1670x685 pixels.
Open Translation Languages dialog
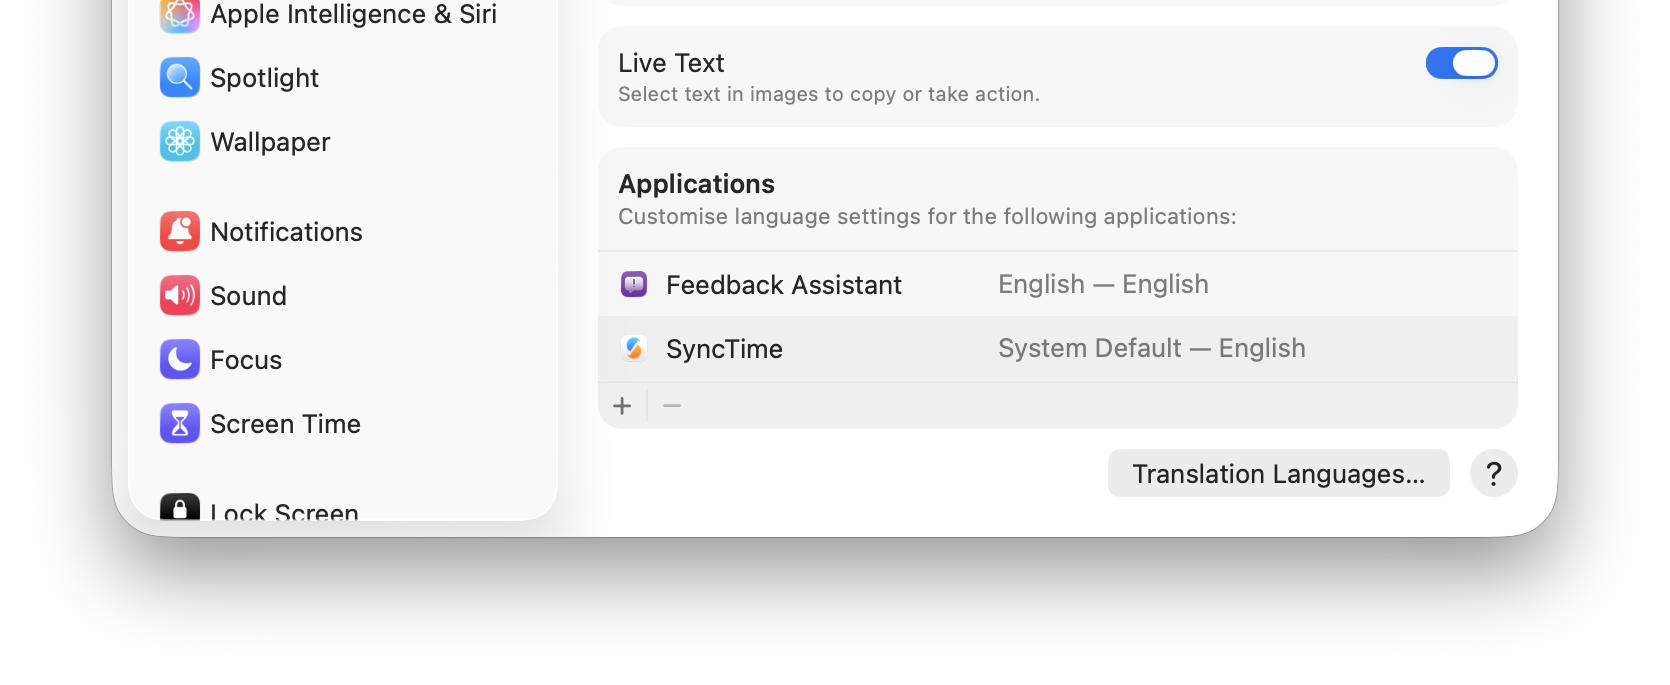(1278, 474)
